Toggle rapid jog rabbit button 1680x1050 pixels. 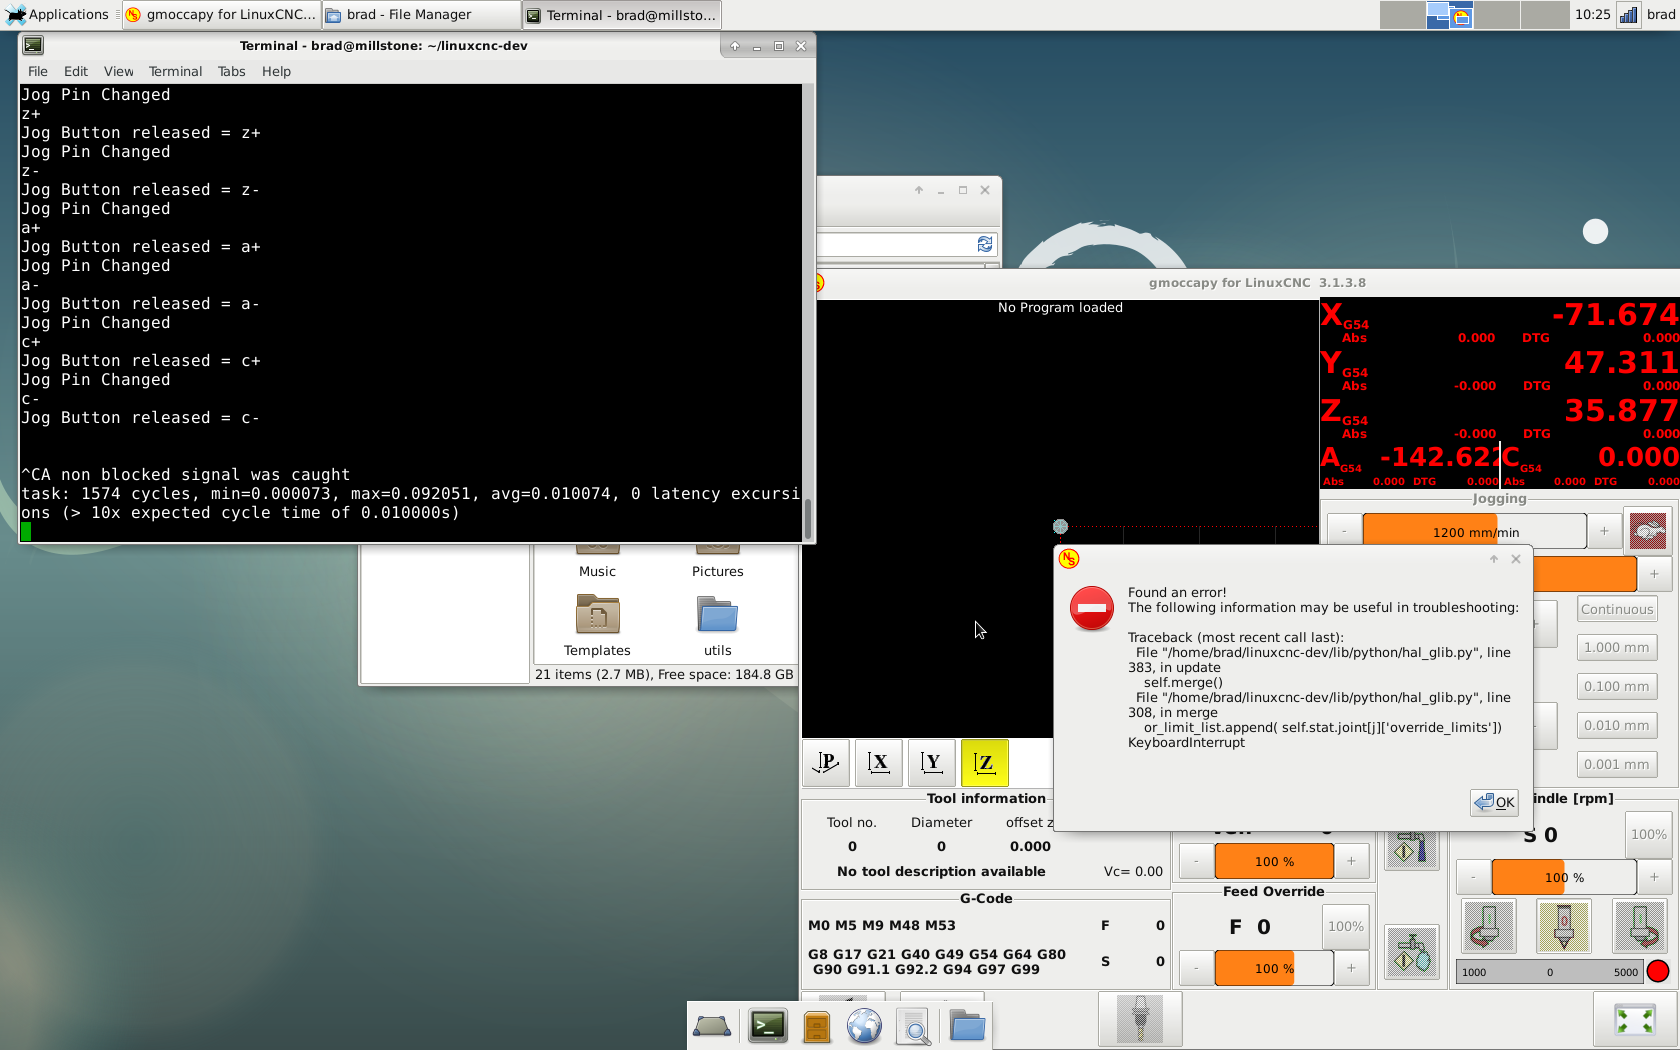1648,531
